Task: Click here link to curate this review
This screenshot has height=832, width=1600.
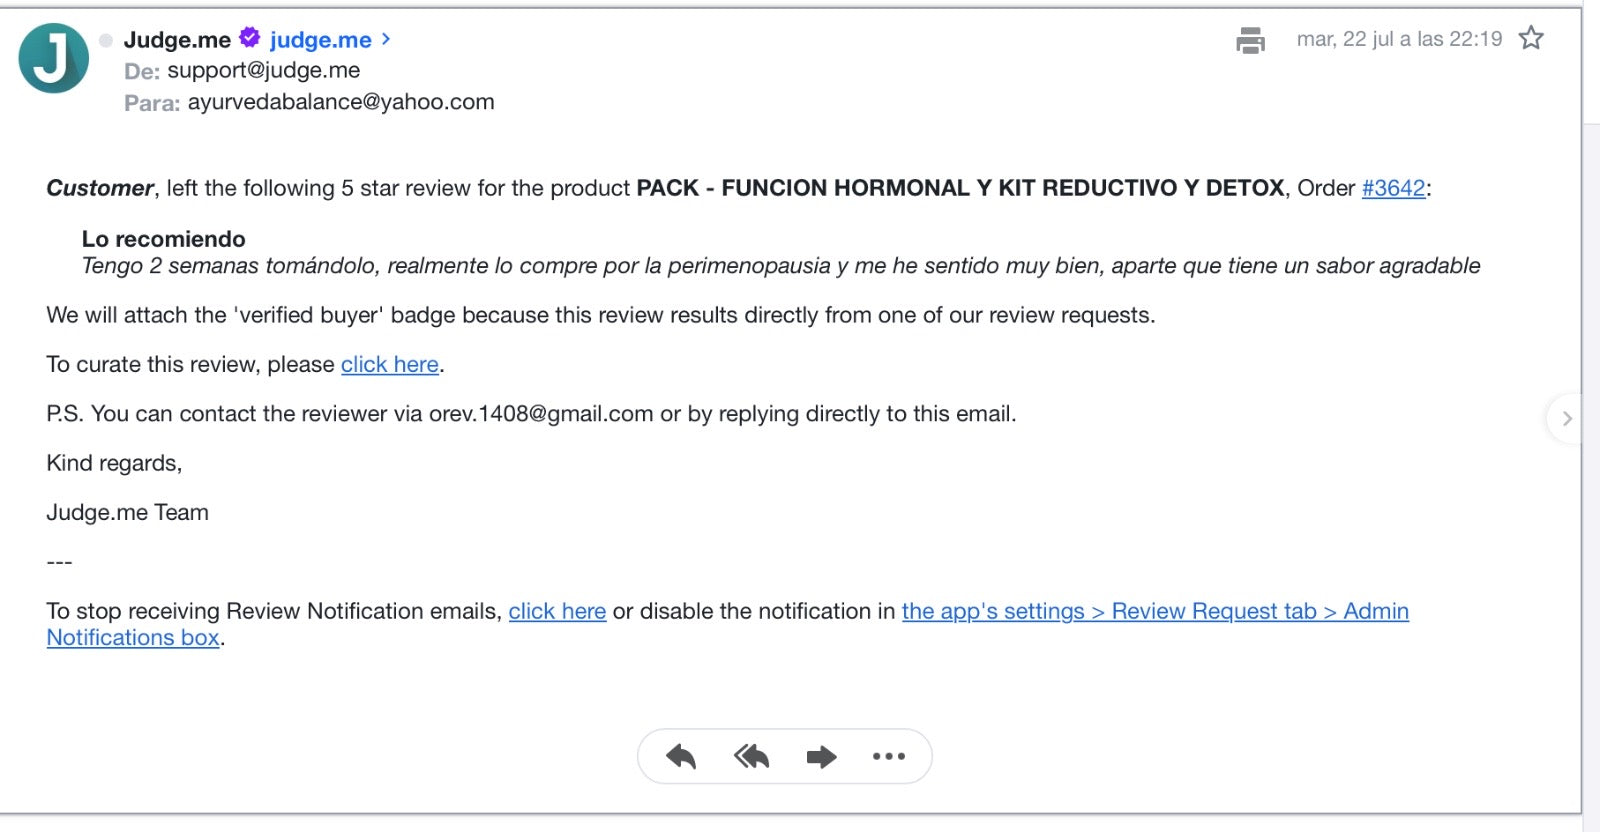Action: [390, 365]
